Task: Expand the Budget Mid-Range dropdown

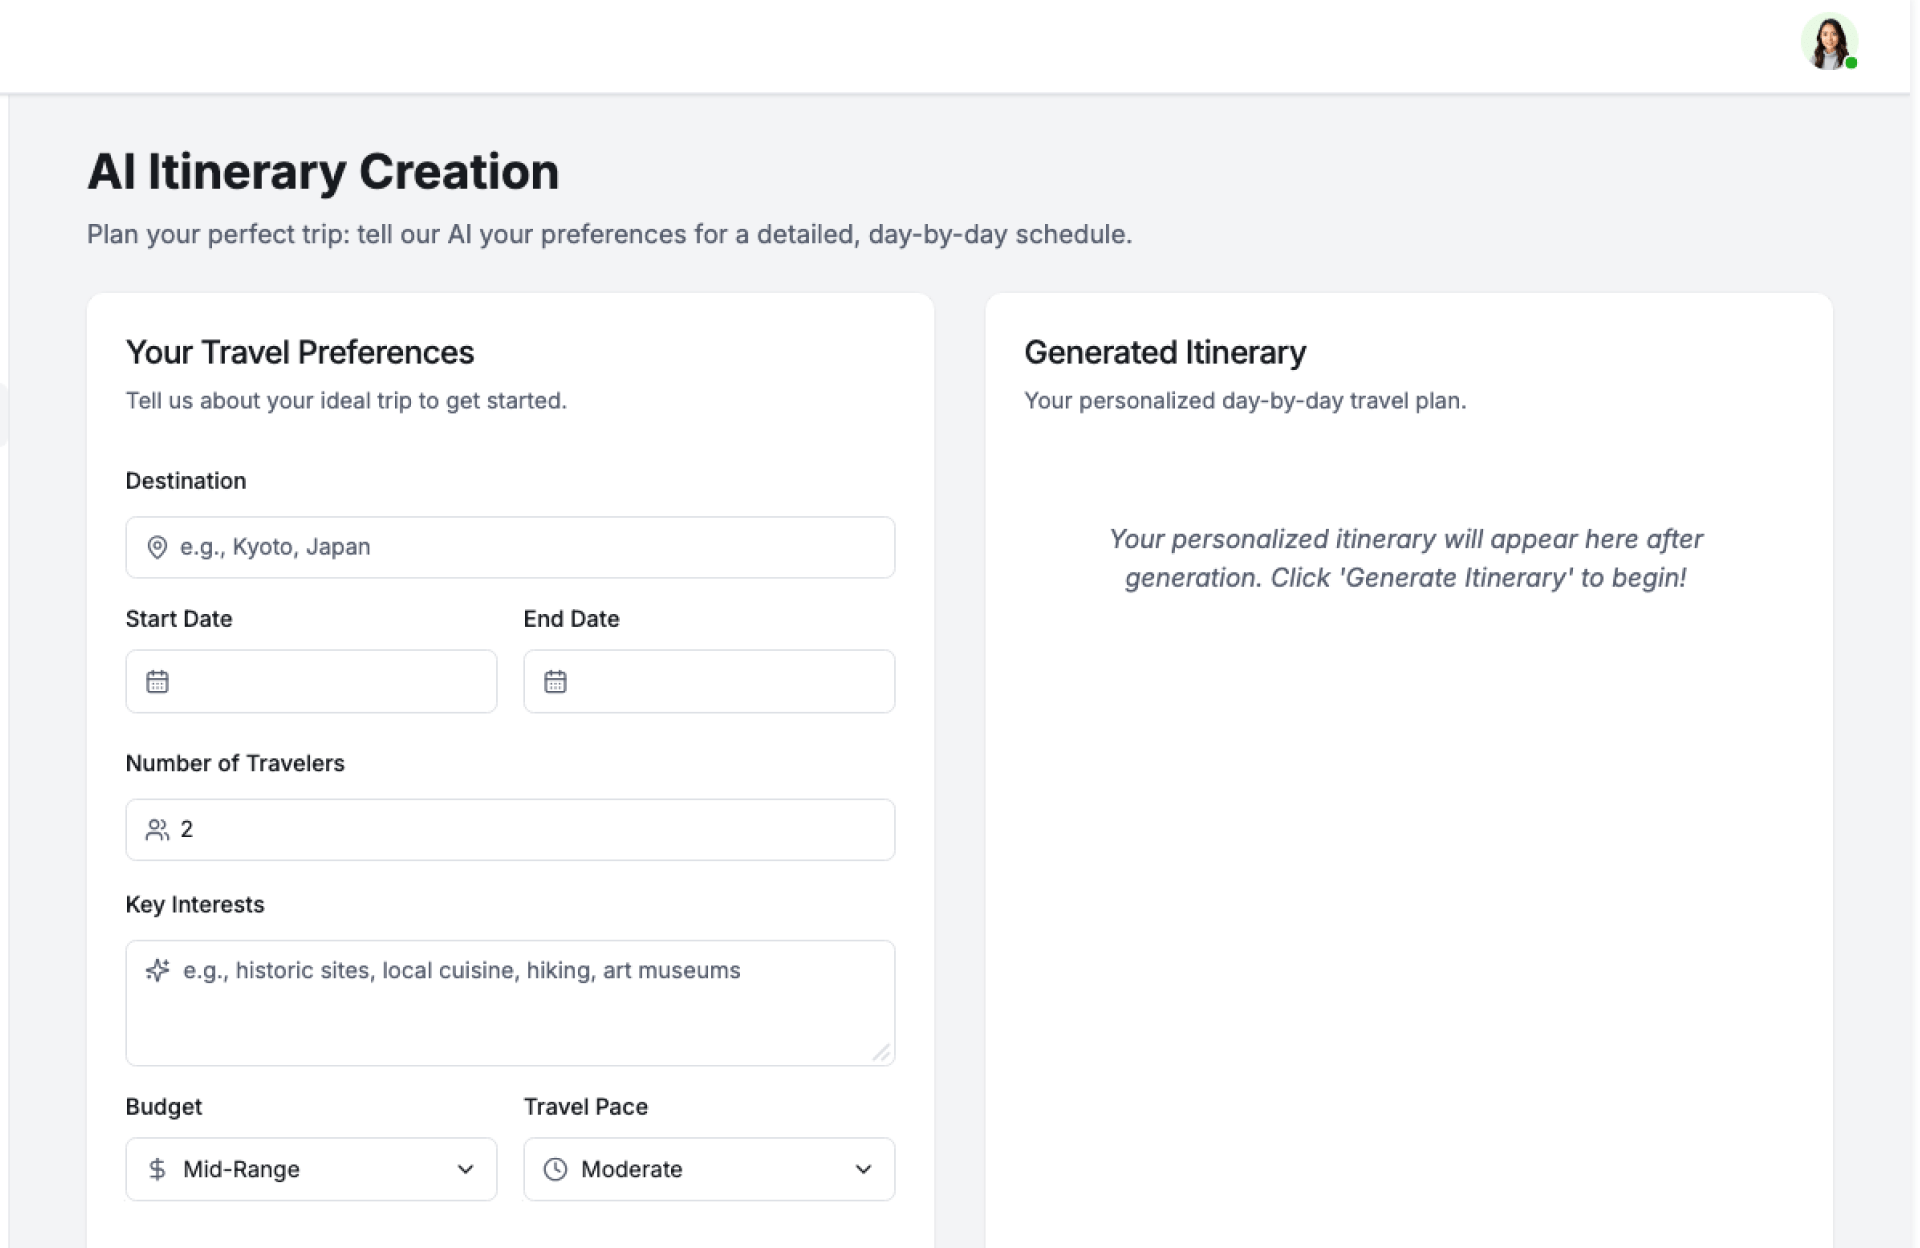Action: tap(300, 1169)
